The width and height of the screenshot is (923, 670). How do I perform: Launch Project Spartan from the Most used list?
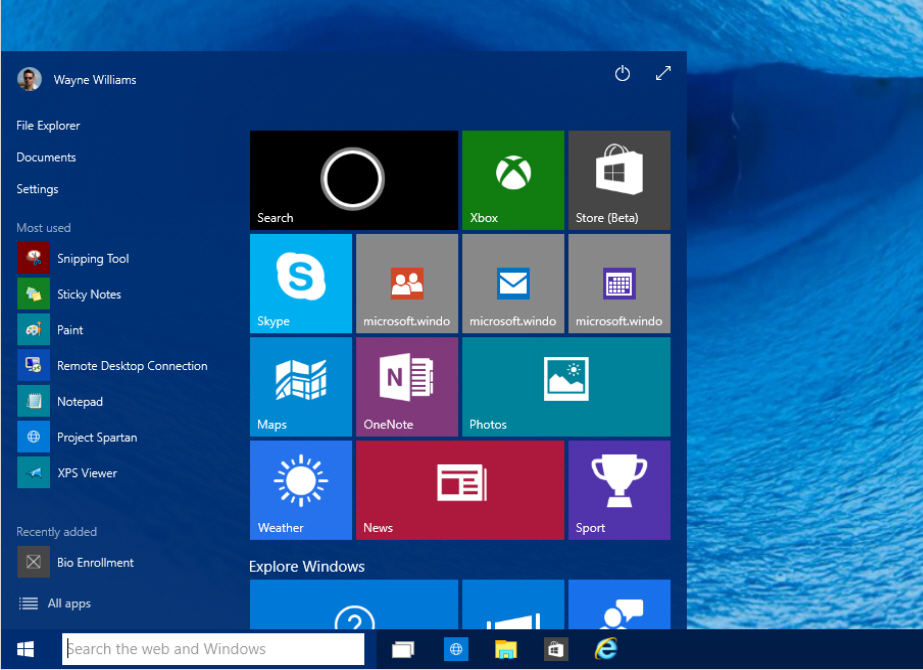click(x=77, y=437)
